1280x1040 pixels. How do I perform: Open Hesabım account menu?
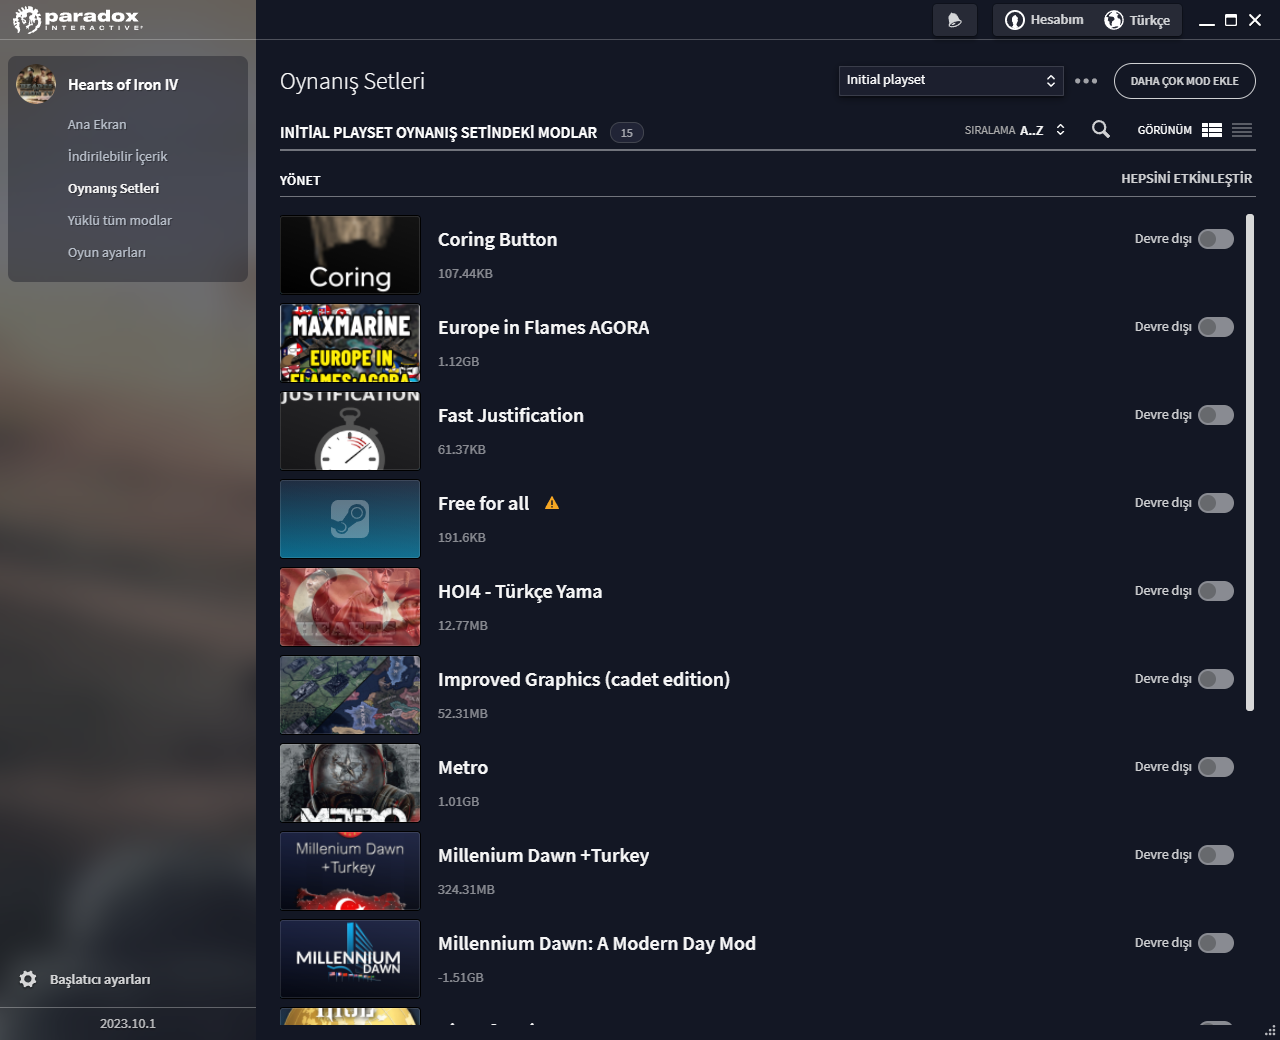pyautogui.click(x=1044, y=20)
